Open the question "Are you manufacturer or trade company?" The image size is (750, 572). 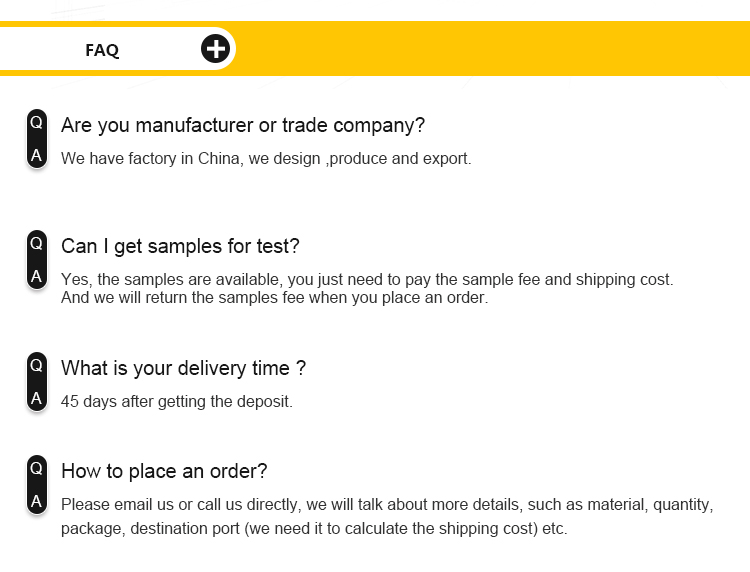click(243, 126)
